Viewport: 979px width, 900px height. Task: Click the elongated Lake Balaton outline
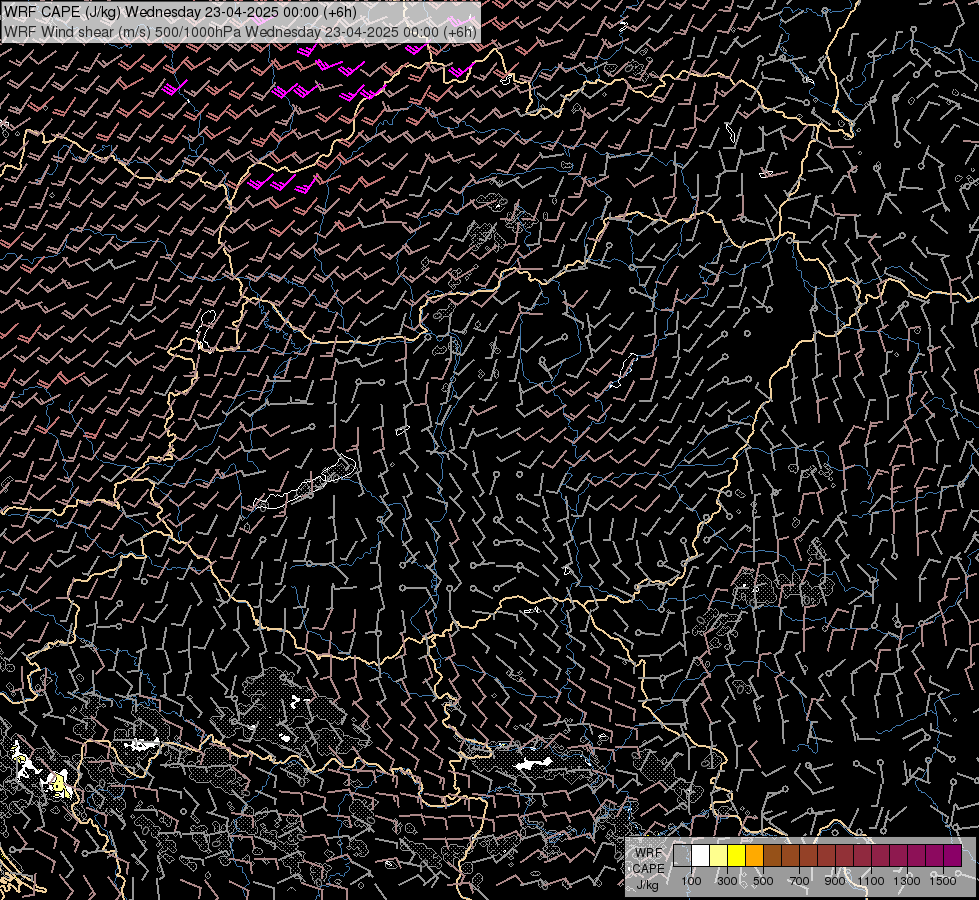click(305, 483)
